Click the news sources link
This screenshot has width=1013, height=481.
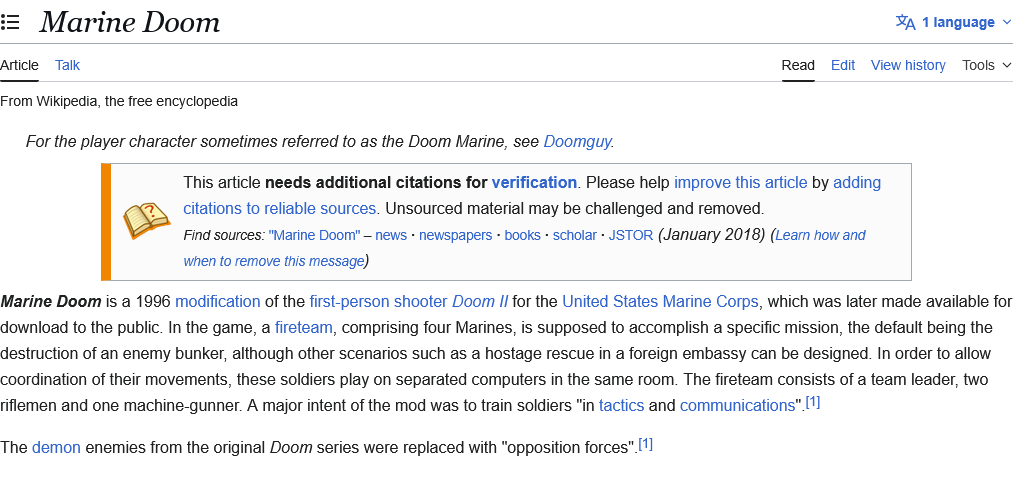(391, 236)
